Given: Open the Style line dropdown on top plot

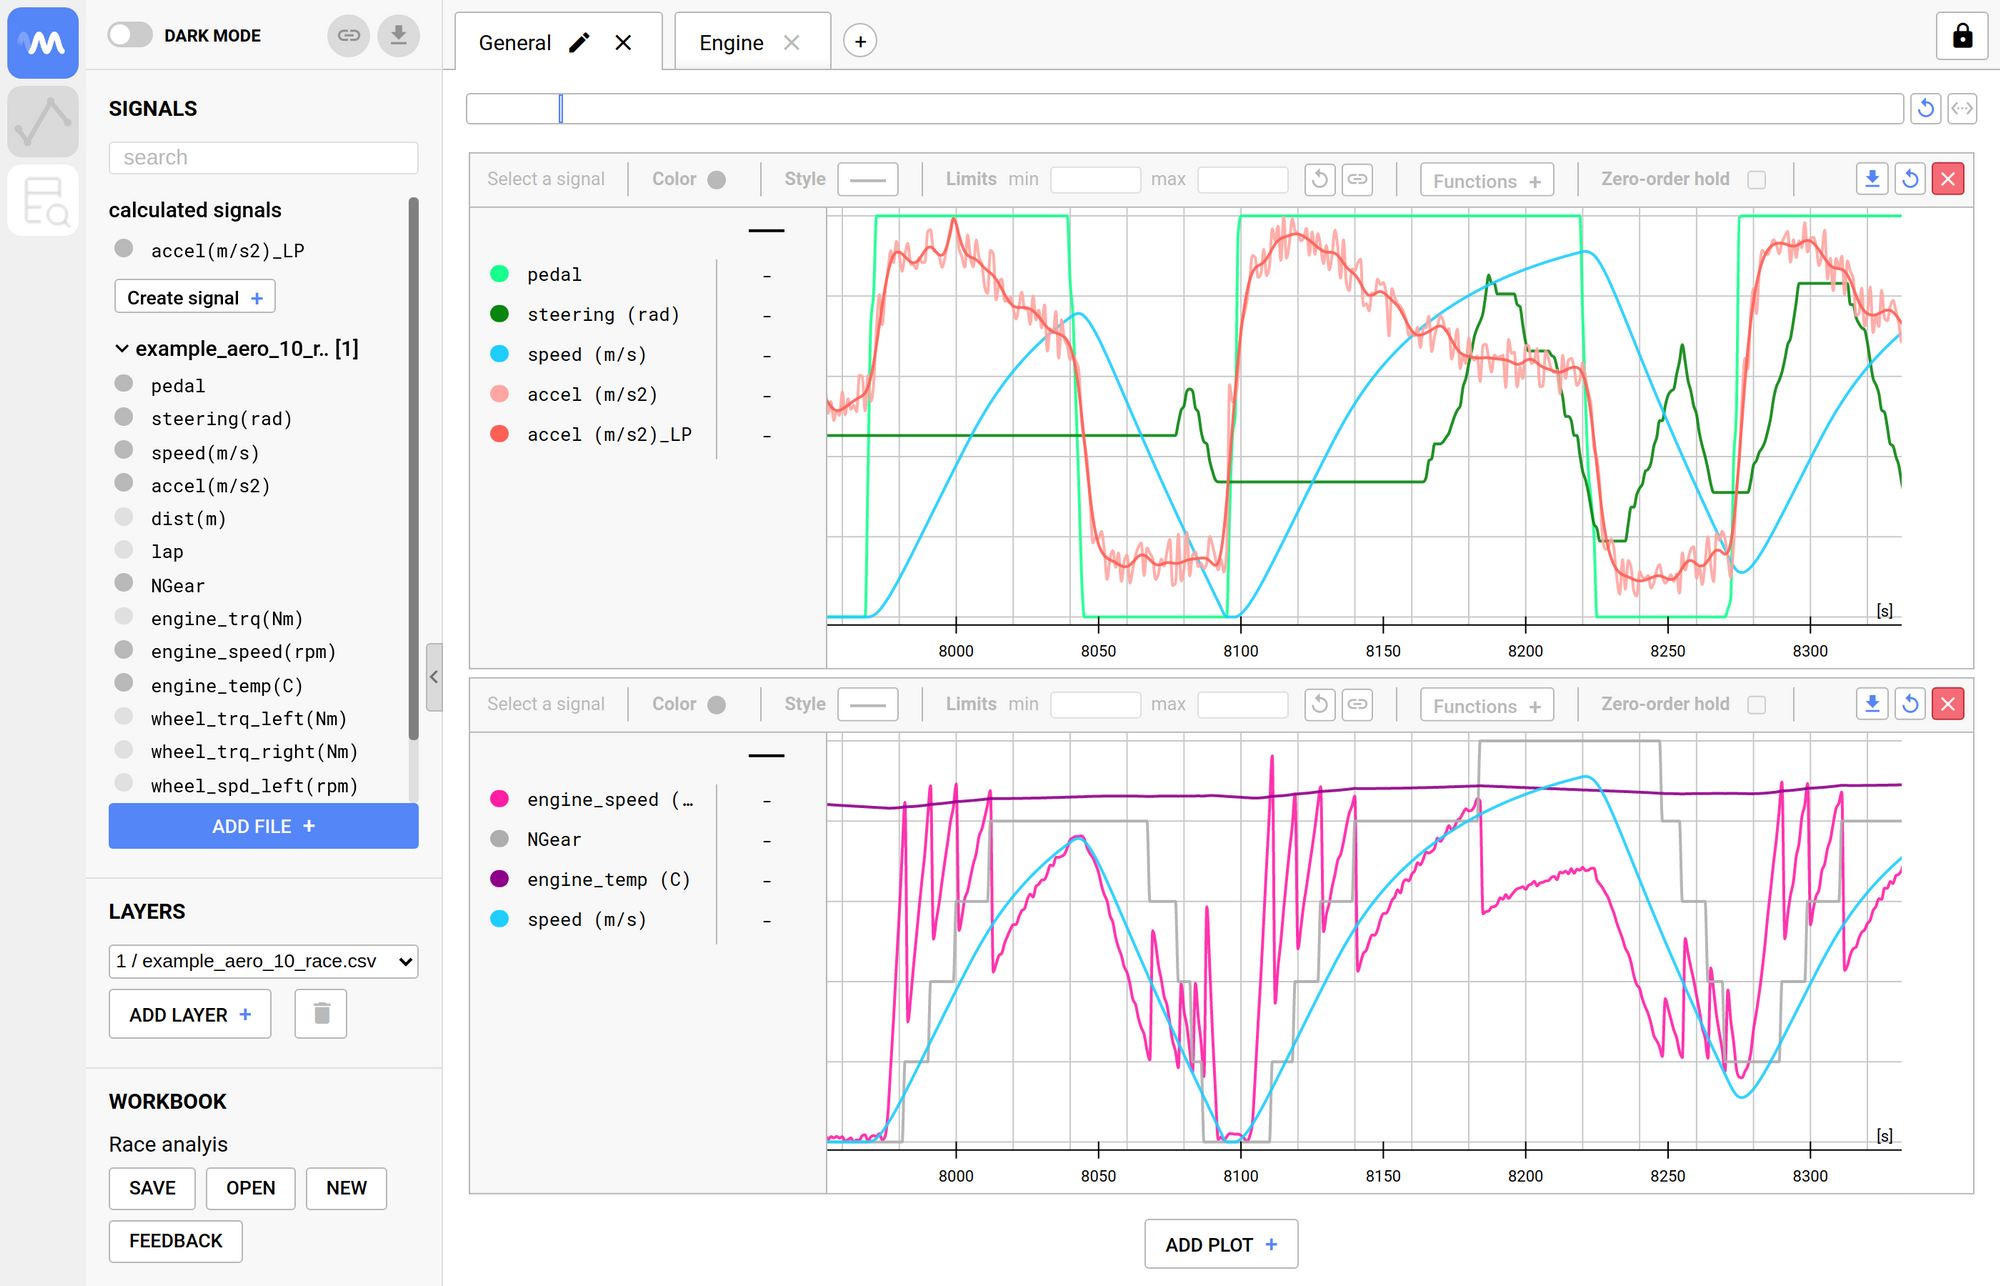Looking at the screenshot, I should coord(866,179).
